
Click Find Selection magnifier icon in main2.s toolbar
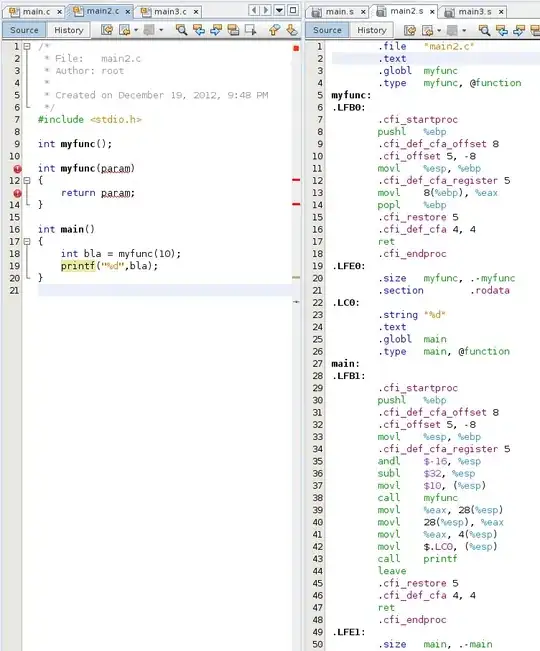coord(484,30)
